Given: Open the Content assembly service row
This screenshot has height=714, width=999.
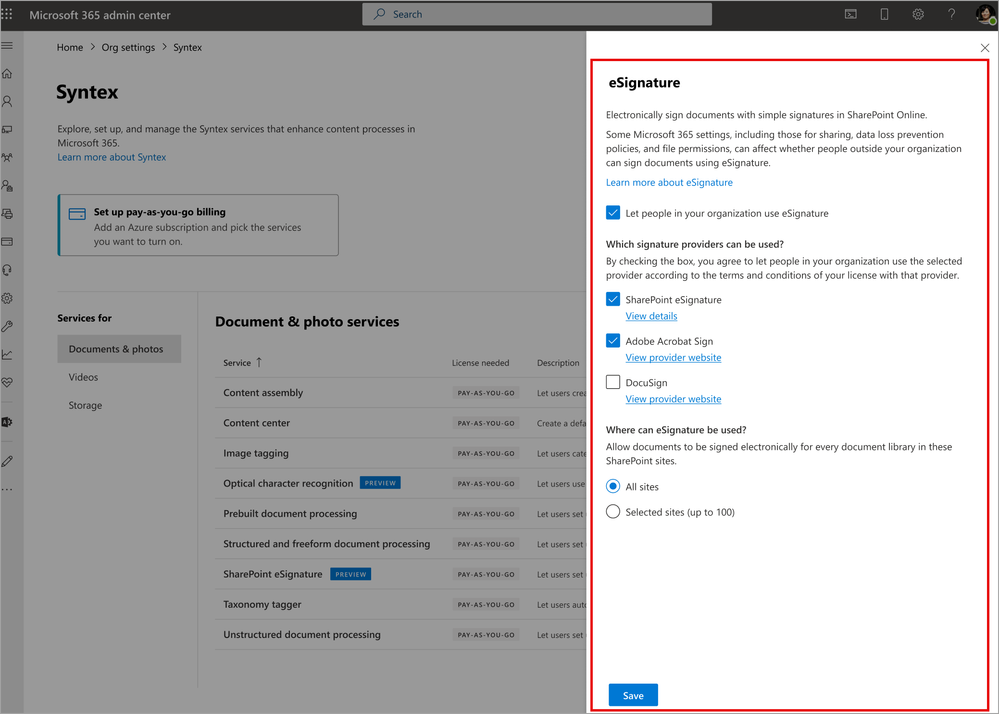Looking at the screenshot, I should point(400,393).
